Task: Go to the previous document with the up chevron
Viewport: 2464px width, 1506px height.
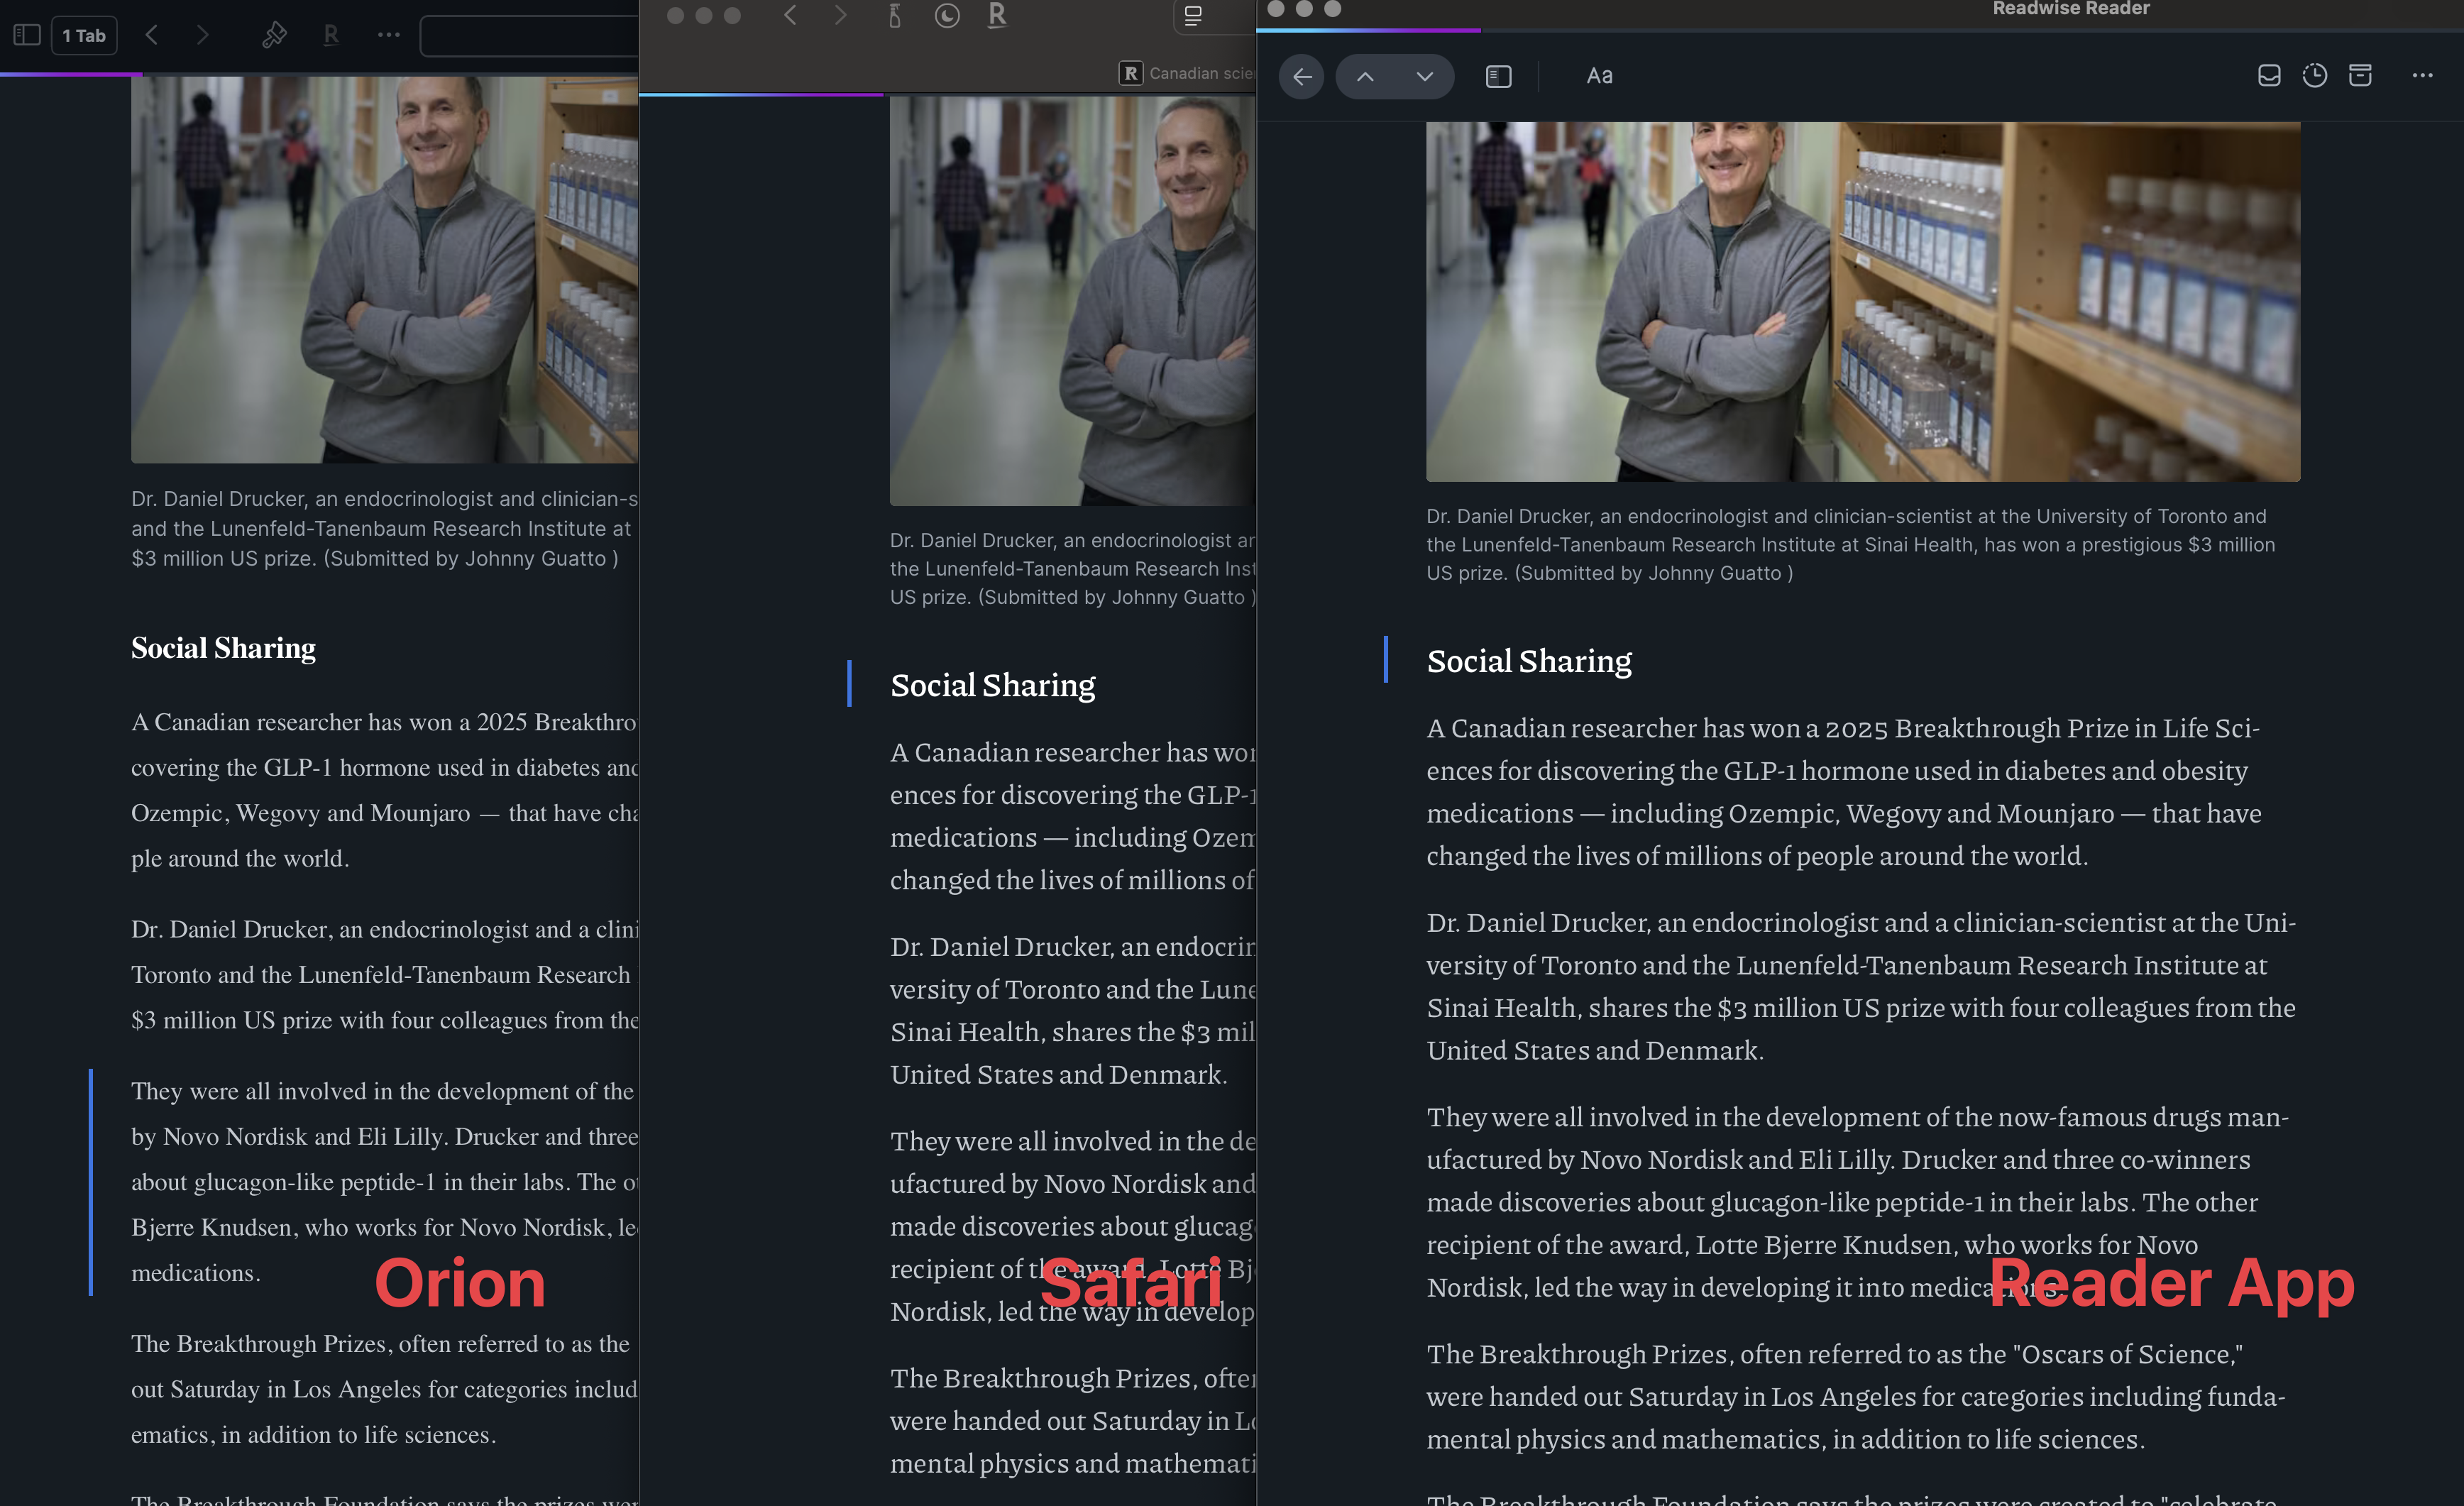Action: [1365, 76]
